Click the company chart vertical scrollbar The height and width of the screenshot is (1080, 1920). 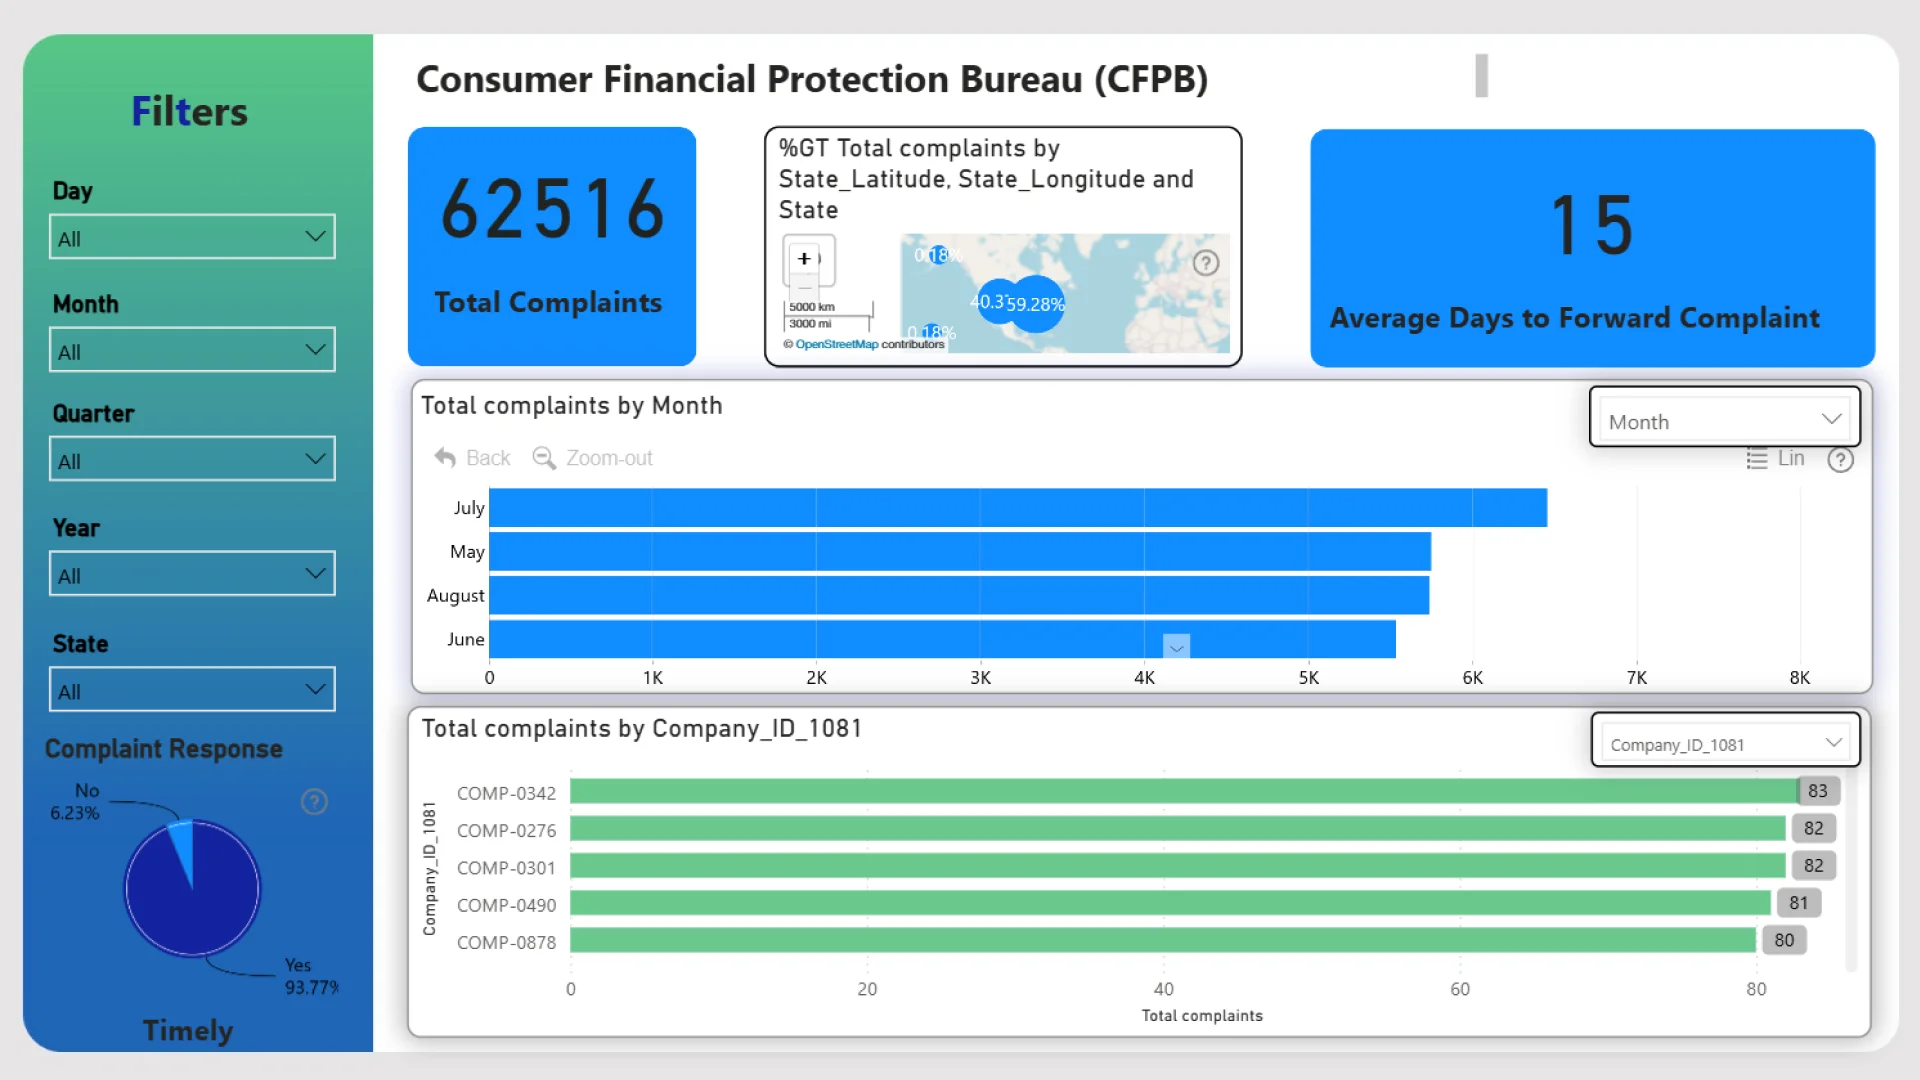click(1850, 870)
